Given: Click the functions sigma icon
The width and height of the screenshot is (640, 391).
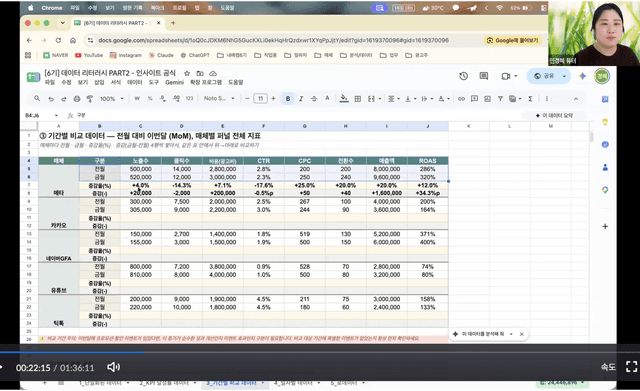Looking at the screenshot, I should pyautogui.click(x=530, y=98).
